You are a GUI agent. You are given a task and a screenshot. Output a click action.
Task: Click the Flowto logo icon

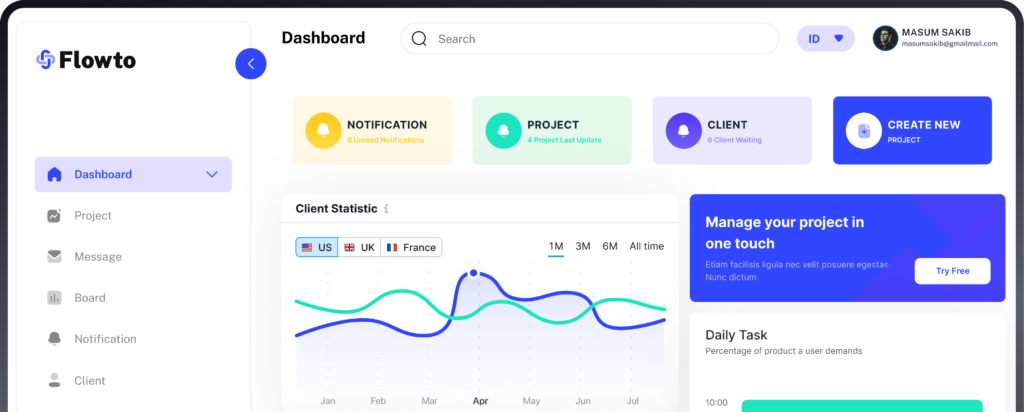[45, 60]
